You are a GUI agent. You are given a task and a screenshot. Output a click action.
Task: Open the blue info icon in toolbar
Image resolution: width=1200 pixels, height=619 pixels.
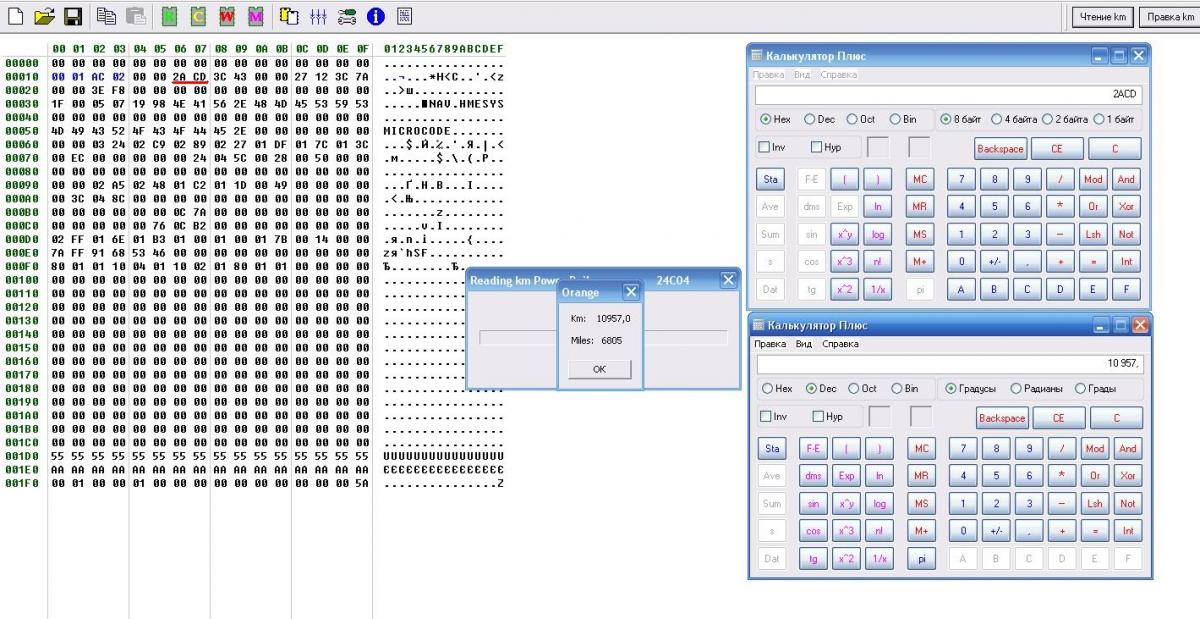click(x=376, y=16)
